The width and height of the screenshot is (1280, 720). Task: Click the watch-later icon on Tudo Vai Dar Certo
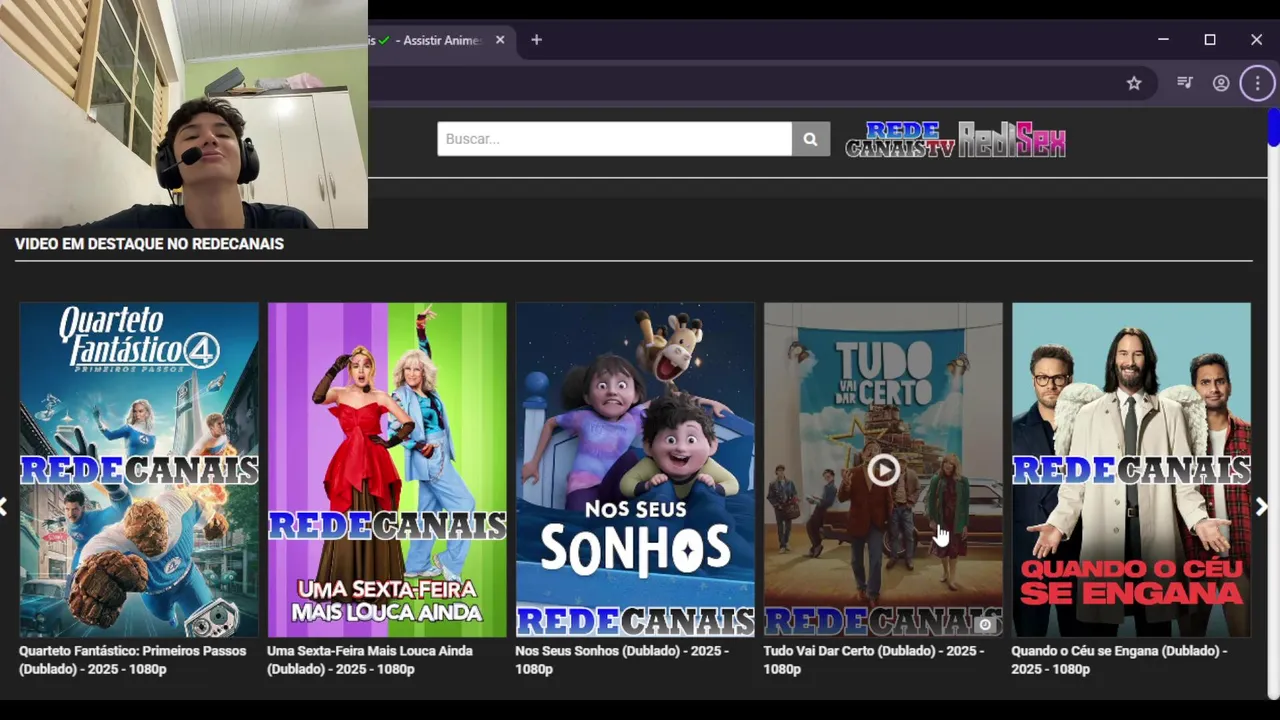click(985, 625)
